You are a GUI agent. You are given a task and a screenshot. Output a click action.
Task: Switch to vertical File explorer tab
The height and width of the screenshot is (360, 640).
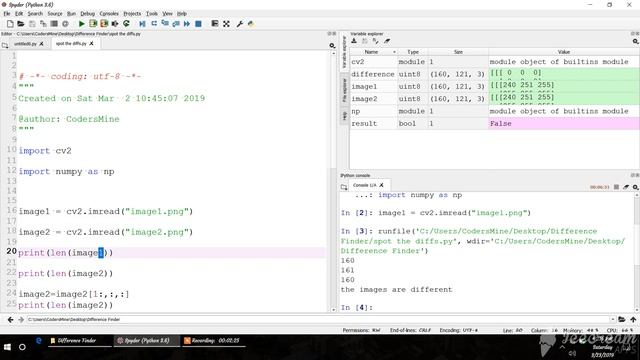(x=344, y=91)
